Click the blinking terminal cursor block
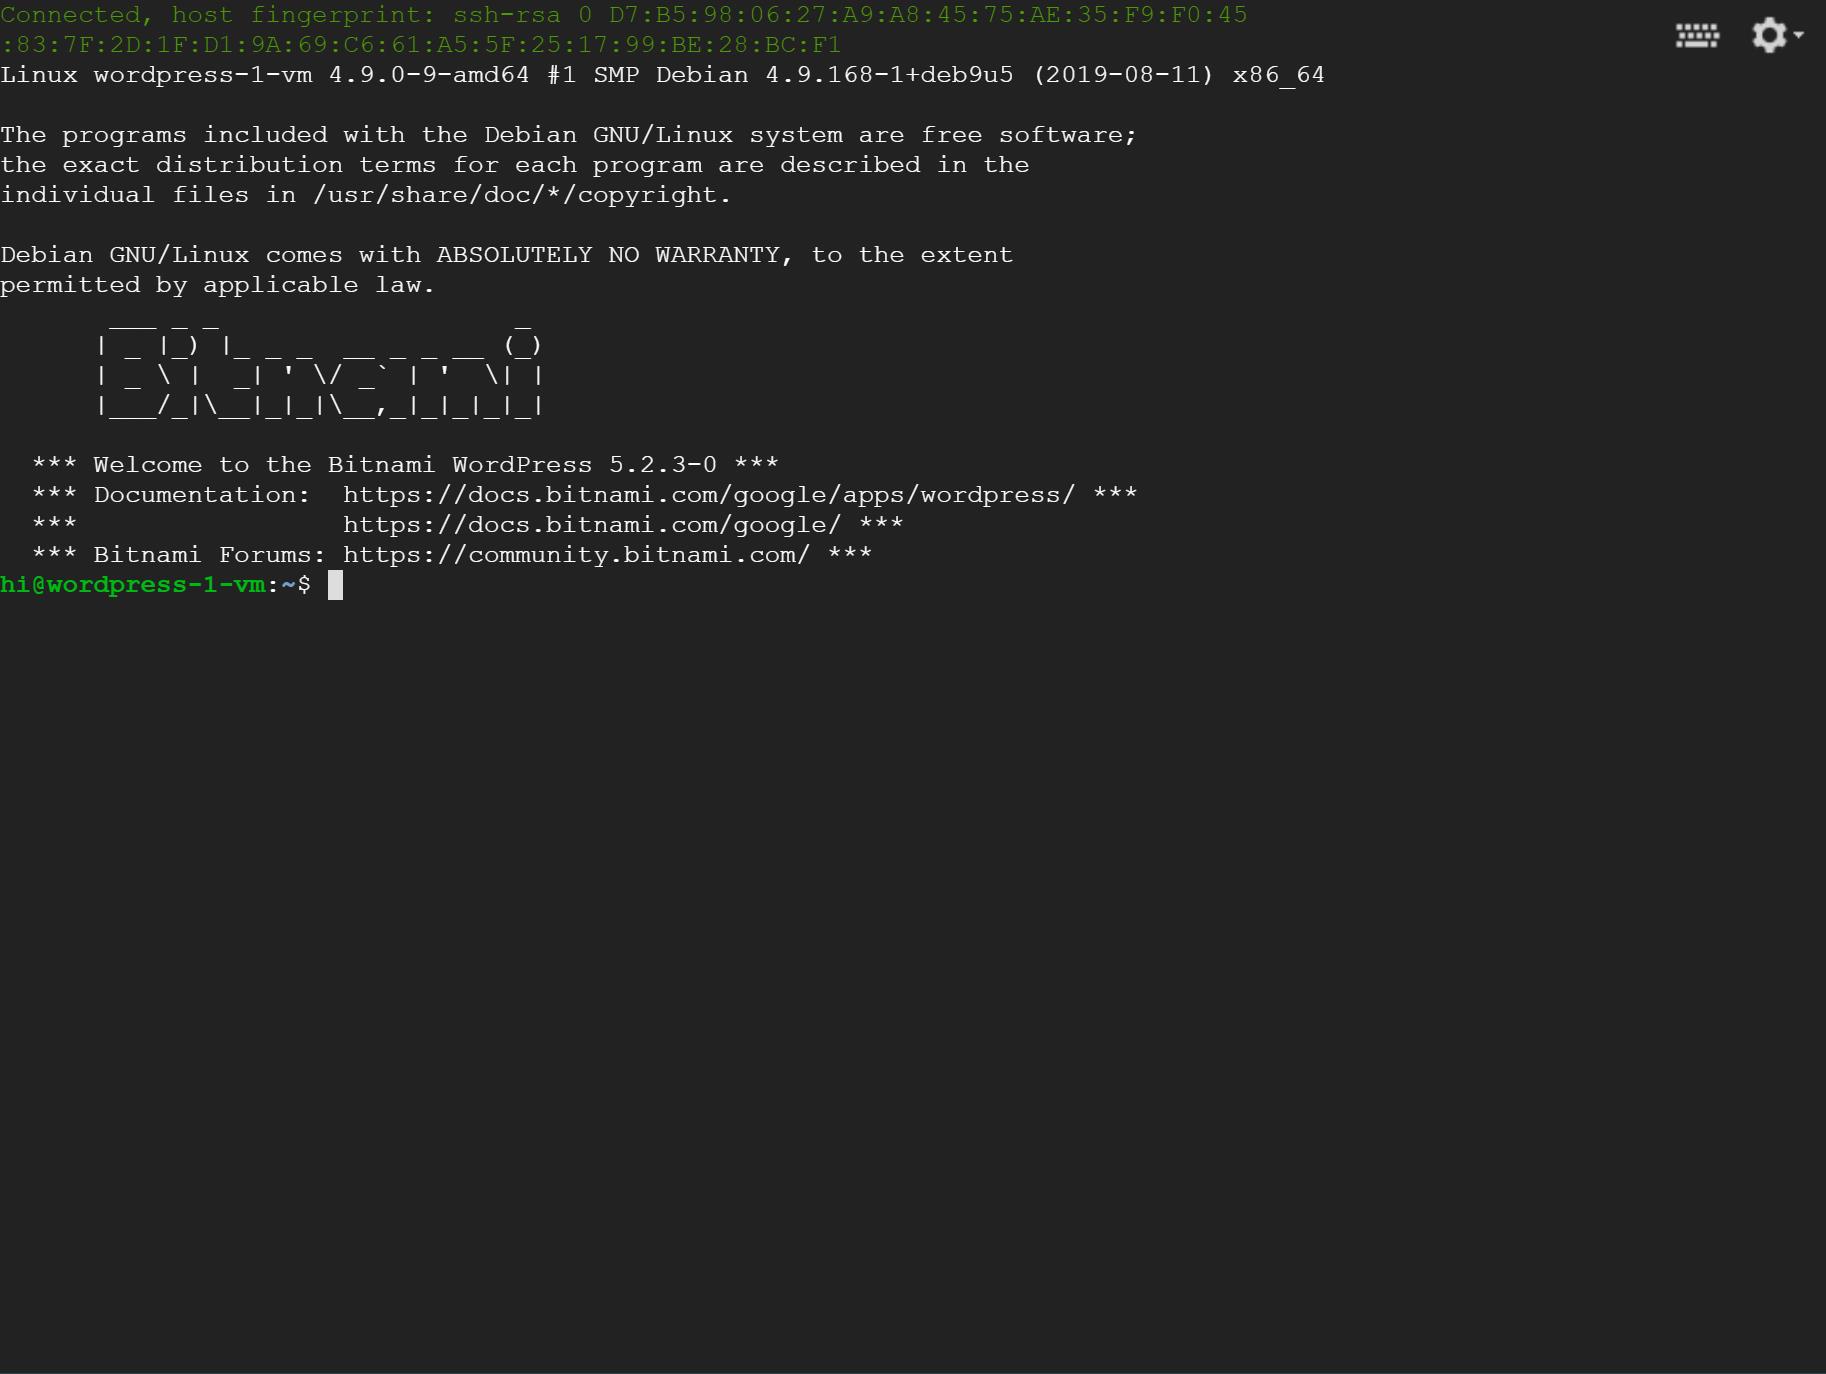The width and height of the screenshot is (1826, 1374). click(x=336, y=585)
